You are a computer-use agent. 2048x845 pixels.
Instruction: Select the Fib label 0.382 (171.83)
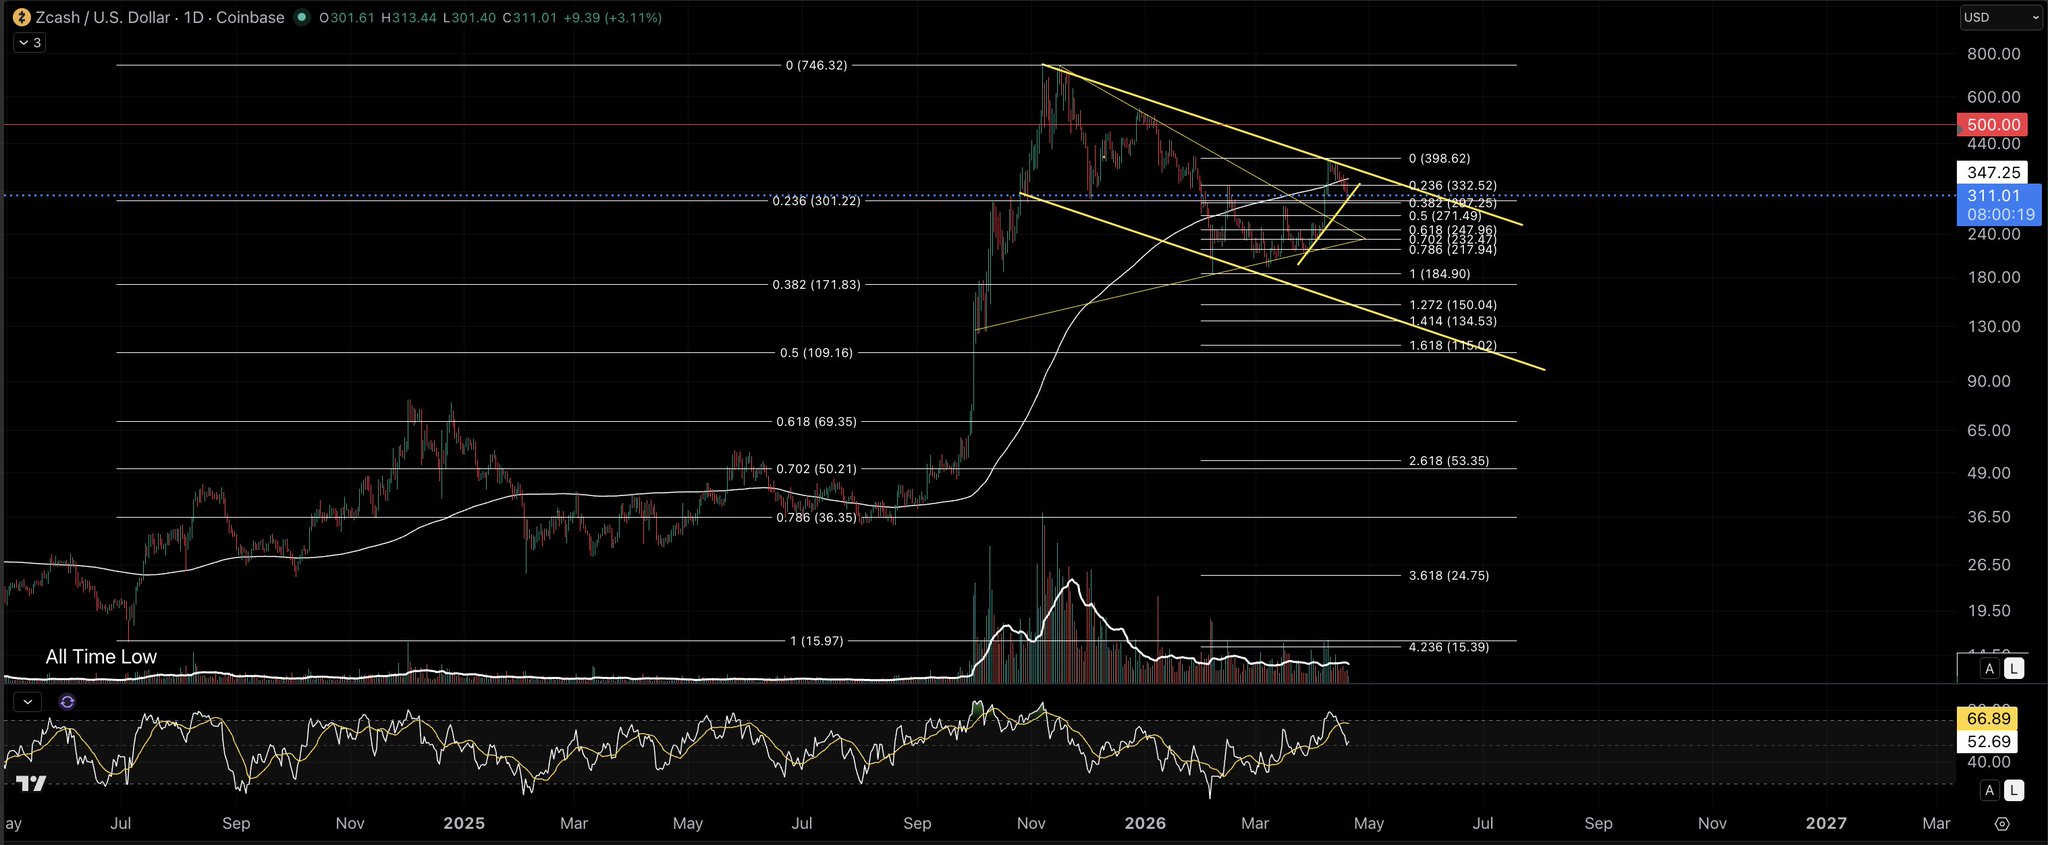[816, 285]
